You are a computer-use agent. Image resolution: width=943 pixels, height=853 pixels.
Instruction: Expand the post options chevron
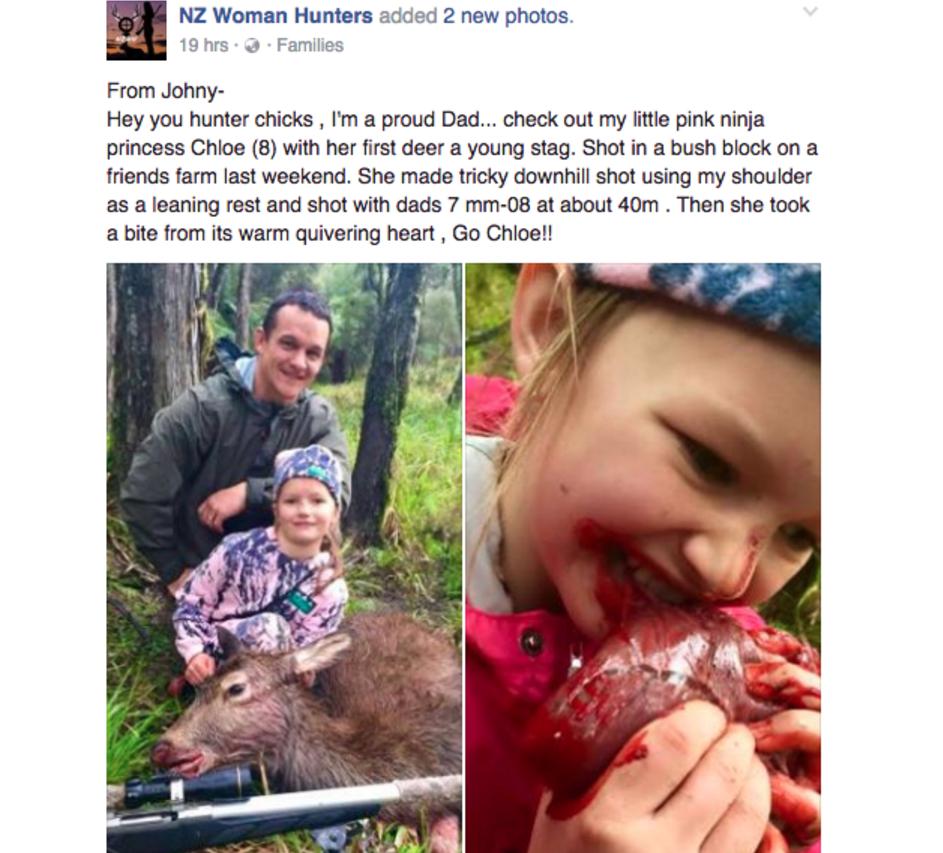coord(810,11)
